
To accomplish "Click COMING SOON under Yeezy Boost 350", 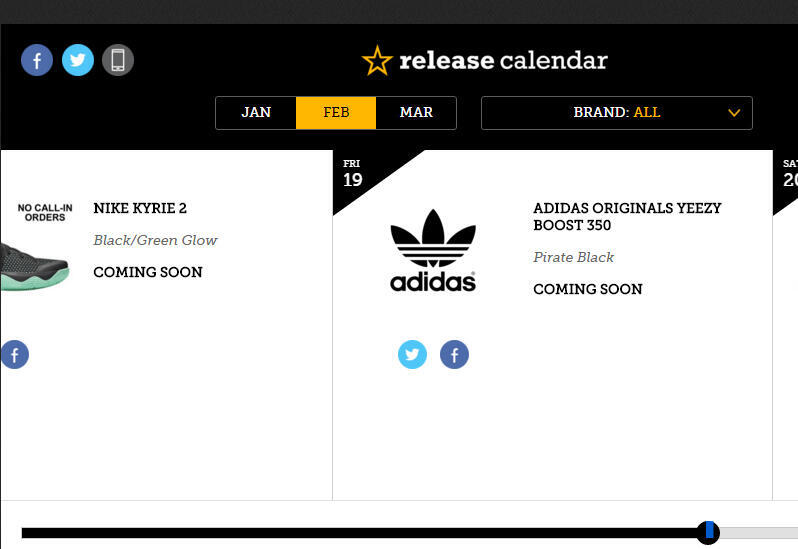I will click(588, 289).
